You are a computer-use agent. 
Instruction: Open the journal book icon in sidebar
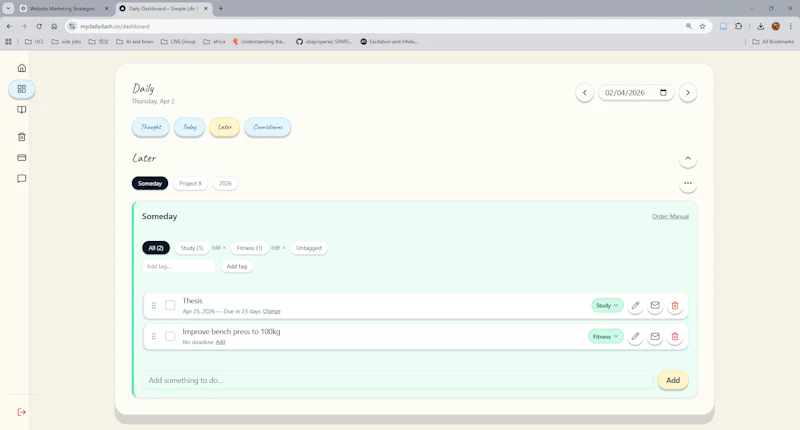coord(21,110)
